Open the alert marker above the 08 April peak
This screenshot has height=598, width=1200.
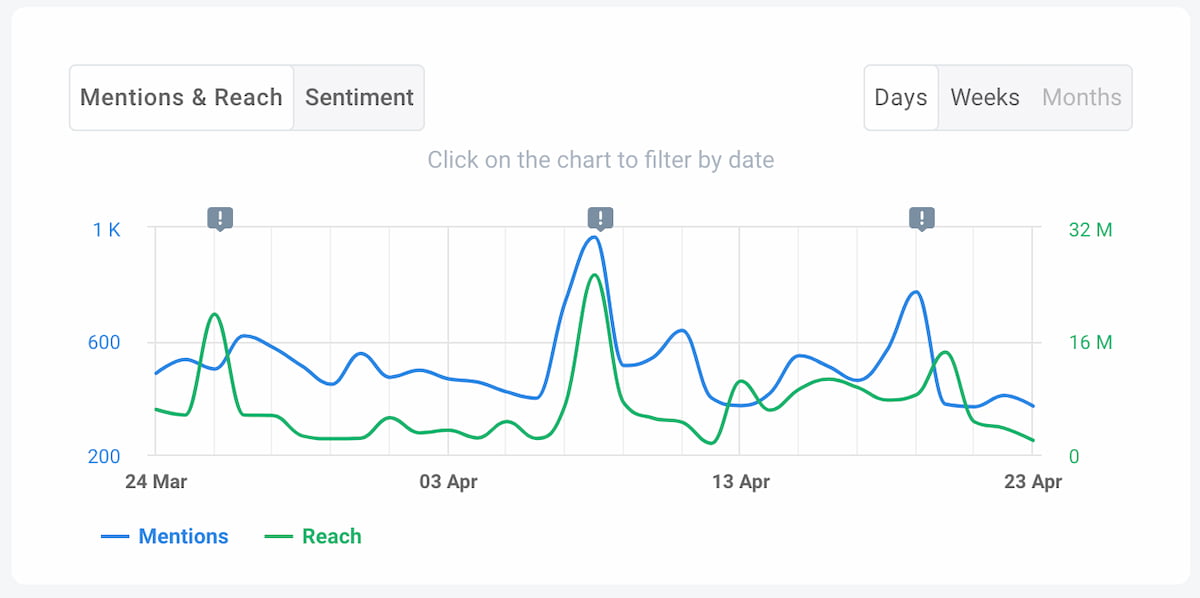(x=598, y=217)
